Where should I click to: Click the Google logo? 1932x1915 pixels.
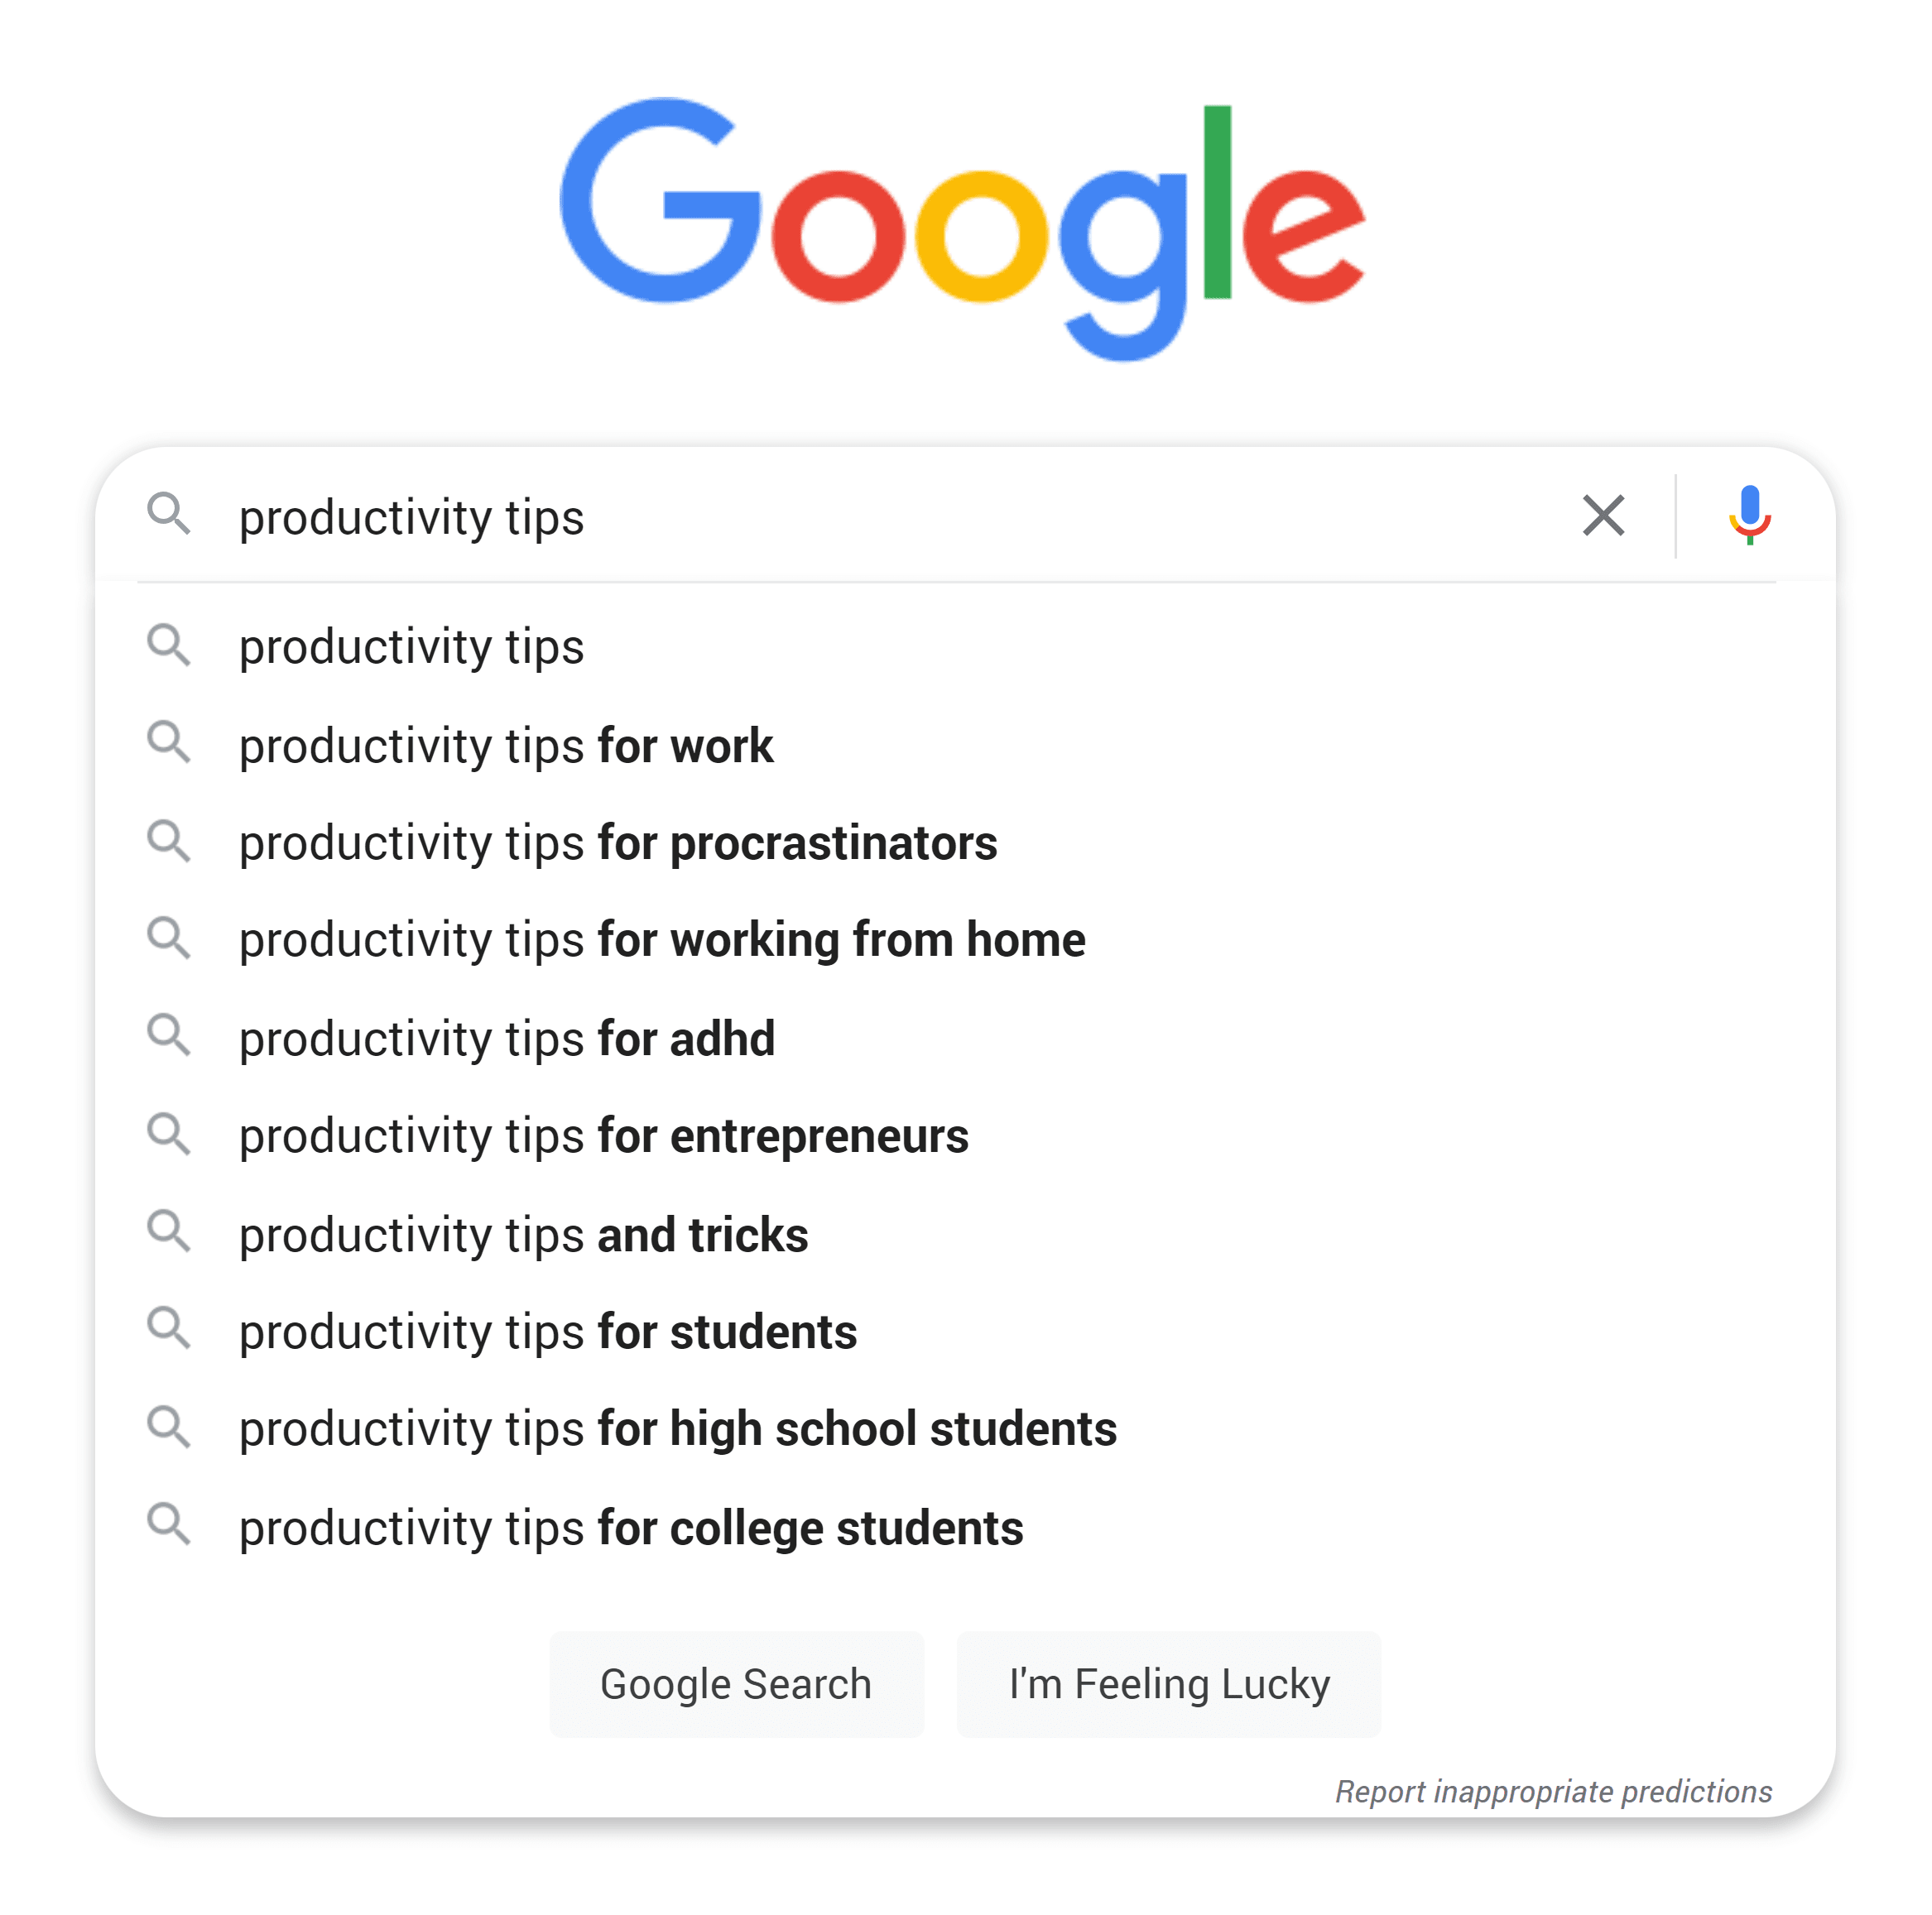[x=962, y=229]
